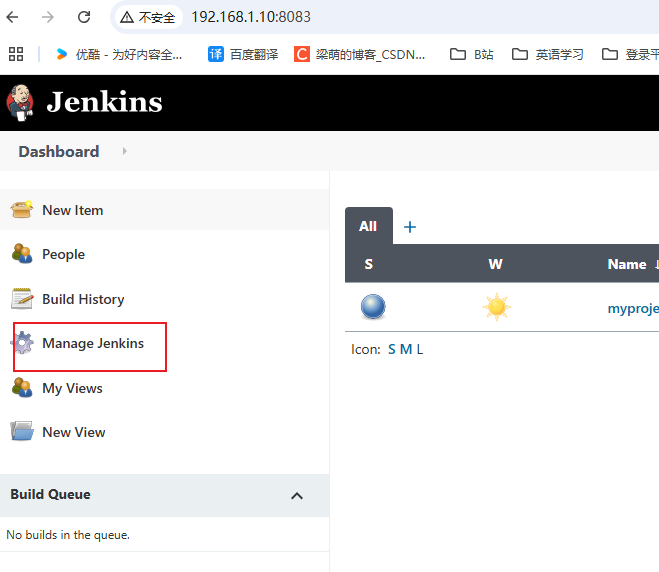Click the Build History notepad icon
Image resolution: width=659 pixels, height=572 pixels.
[x=22, y=299]
